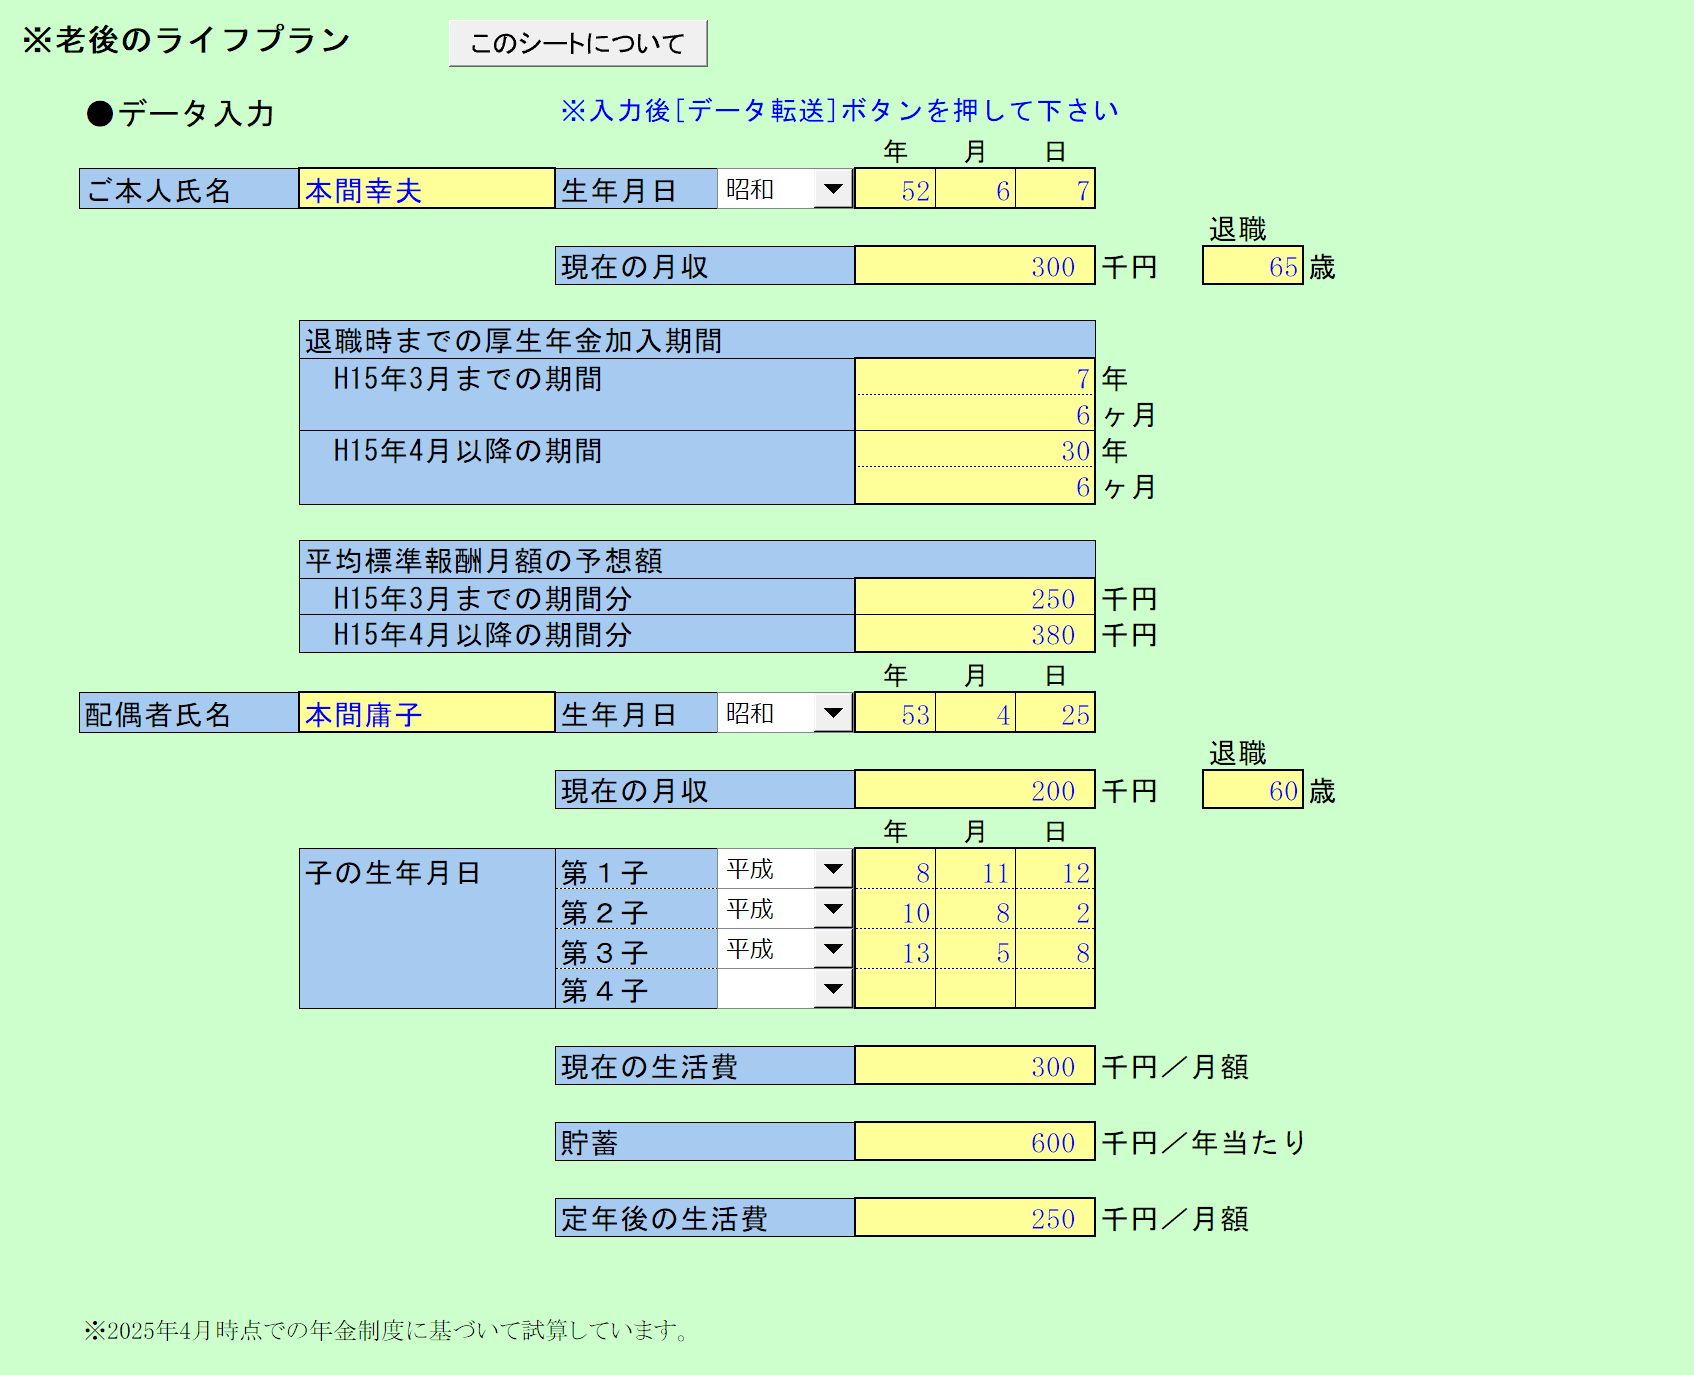
Task: Select the ご本人 birth day cell 7
Action: click(x=1055, y=189)
